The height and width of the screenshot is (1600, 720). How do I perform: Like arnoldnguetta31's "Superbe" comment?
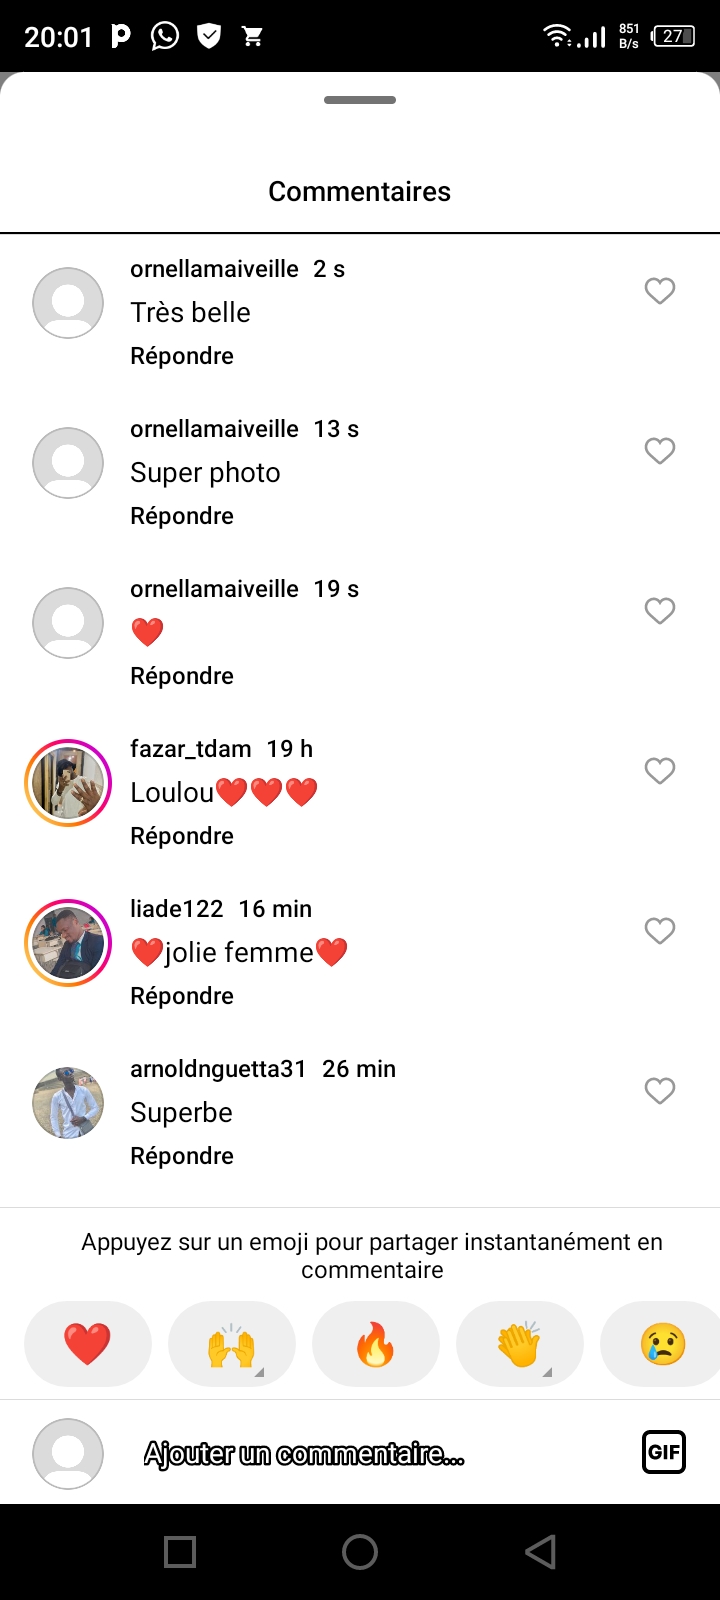pyautogui.click(x=660, y=1091)
